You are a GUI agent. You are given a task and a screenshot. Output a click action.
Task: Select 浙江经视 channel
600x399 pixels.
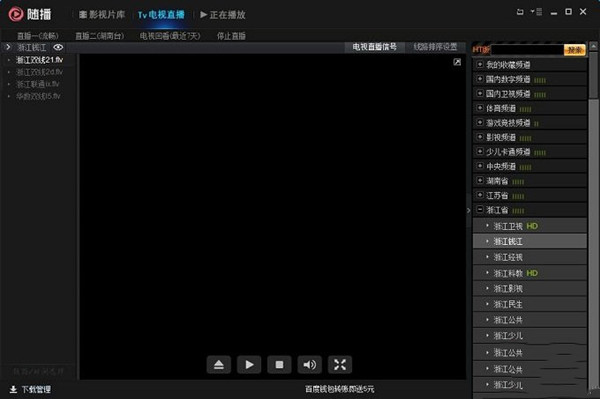pyautogui.click(x=530, y=257)
